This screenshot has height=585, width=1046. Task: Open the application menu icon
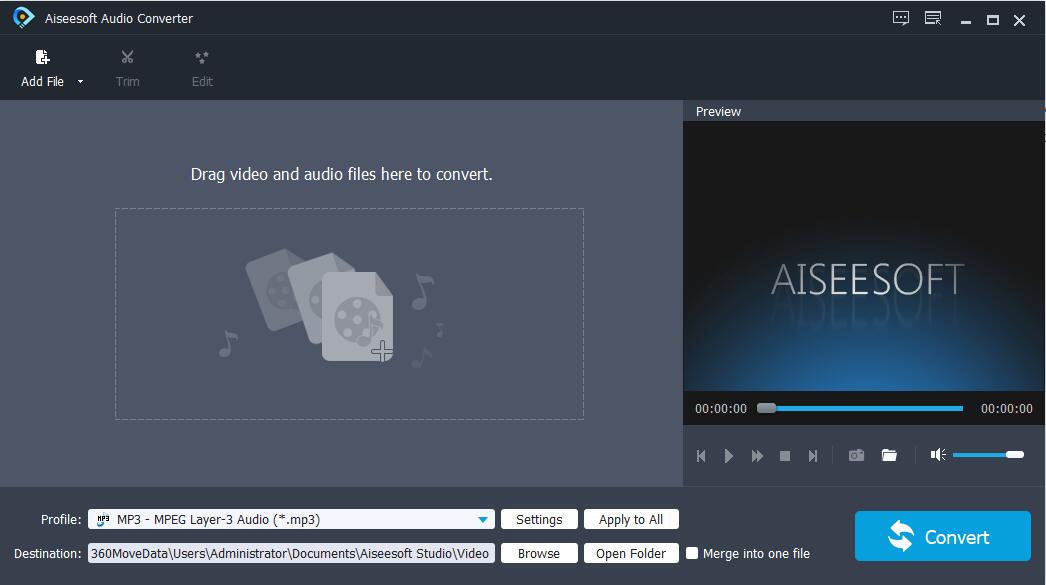click(932, 18)
